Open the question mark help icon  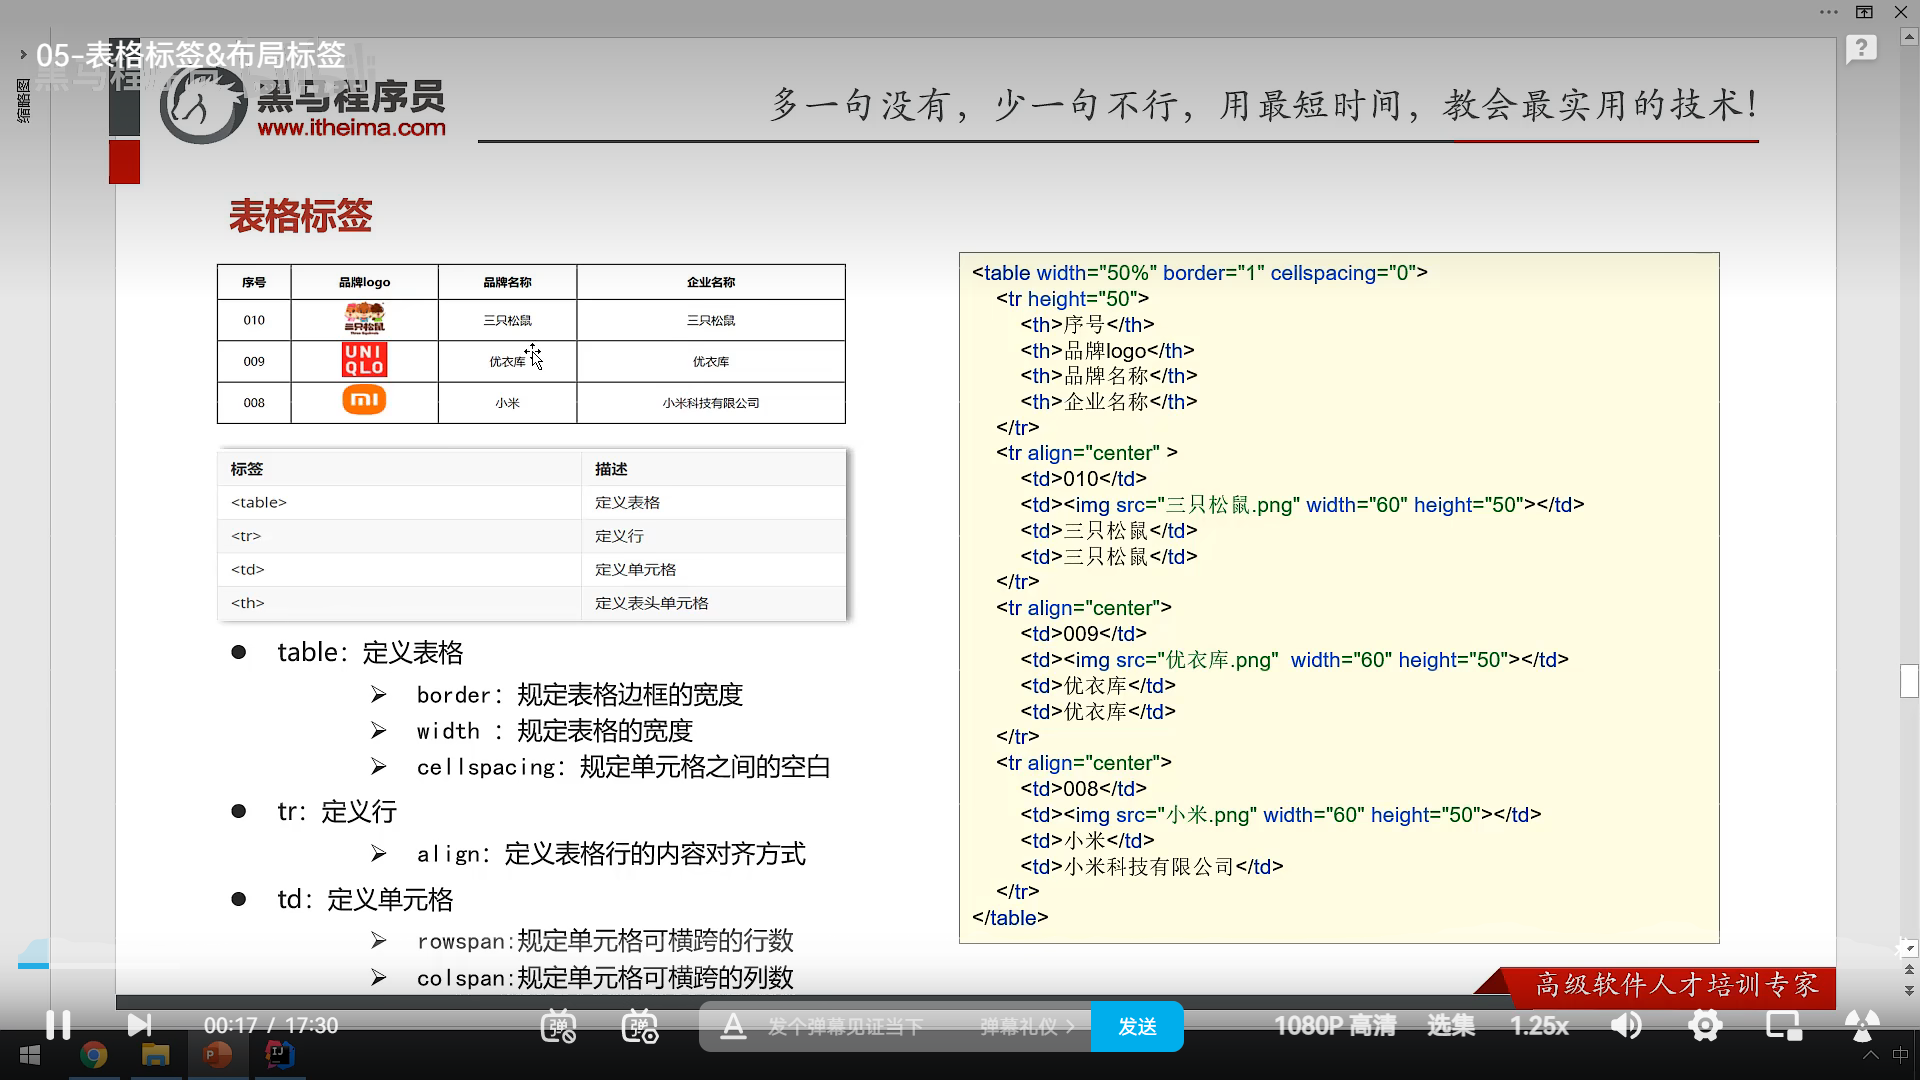[x=1861, y=48]
